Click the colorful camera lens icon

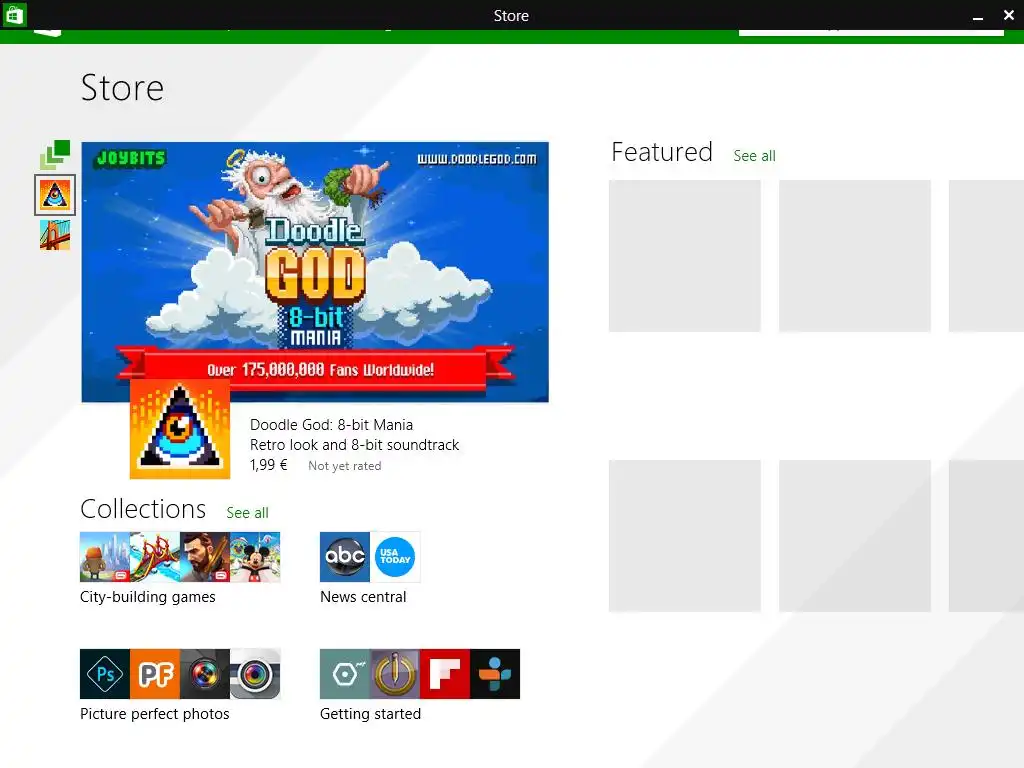click(x=205, y=674)
